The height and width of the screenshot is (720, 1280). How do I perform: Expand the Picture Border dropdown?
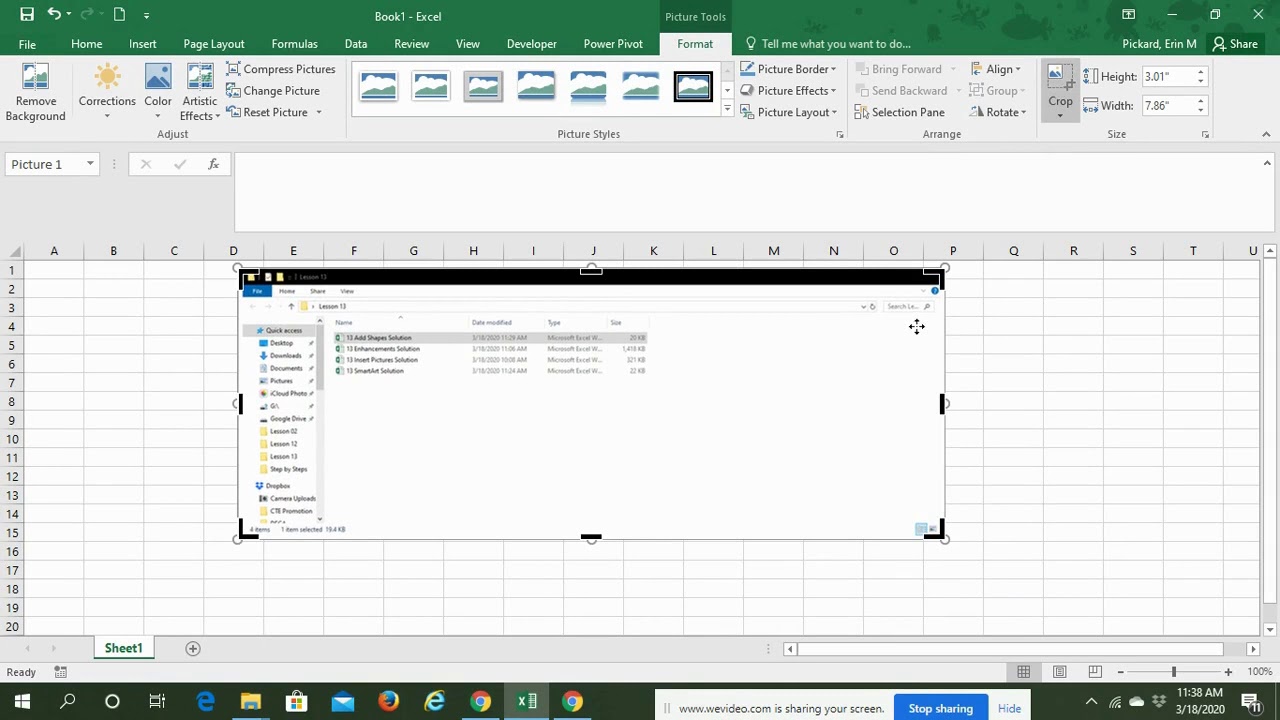point(833,69)
